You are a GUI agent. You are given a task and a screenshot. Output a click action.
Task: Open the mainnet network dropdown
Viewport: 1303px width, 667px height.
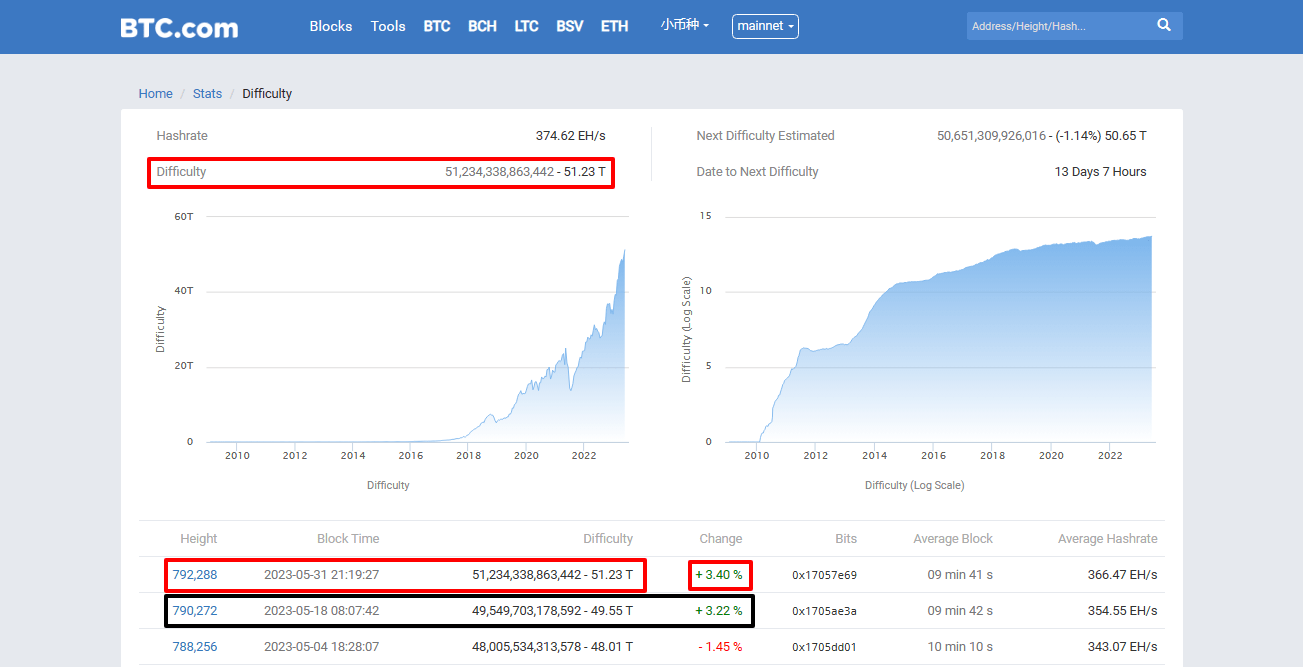765,26
